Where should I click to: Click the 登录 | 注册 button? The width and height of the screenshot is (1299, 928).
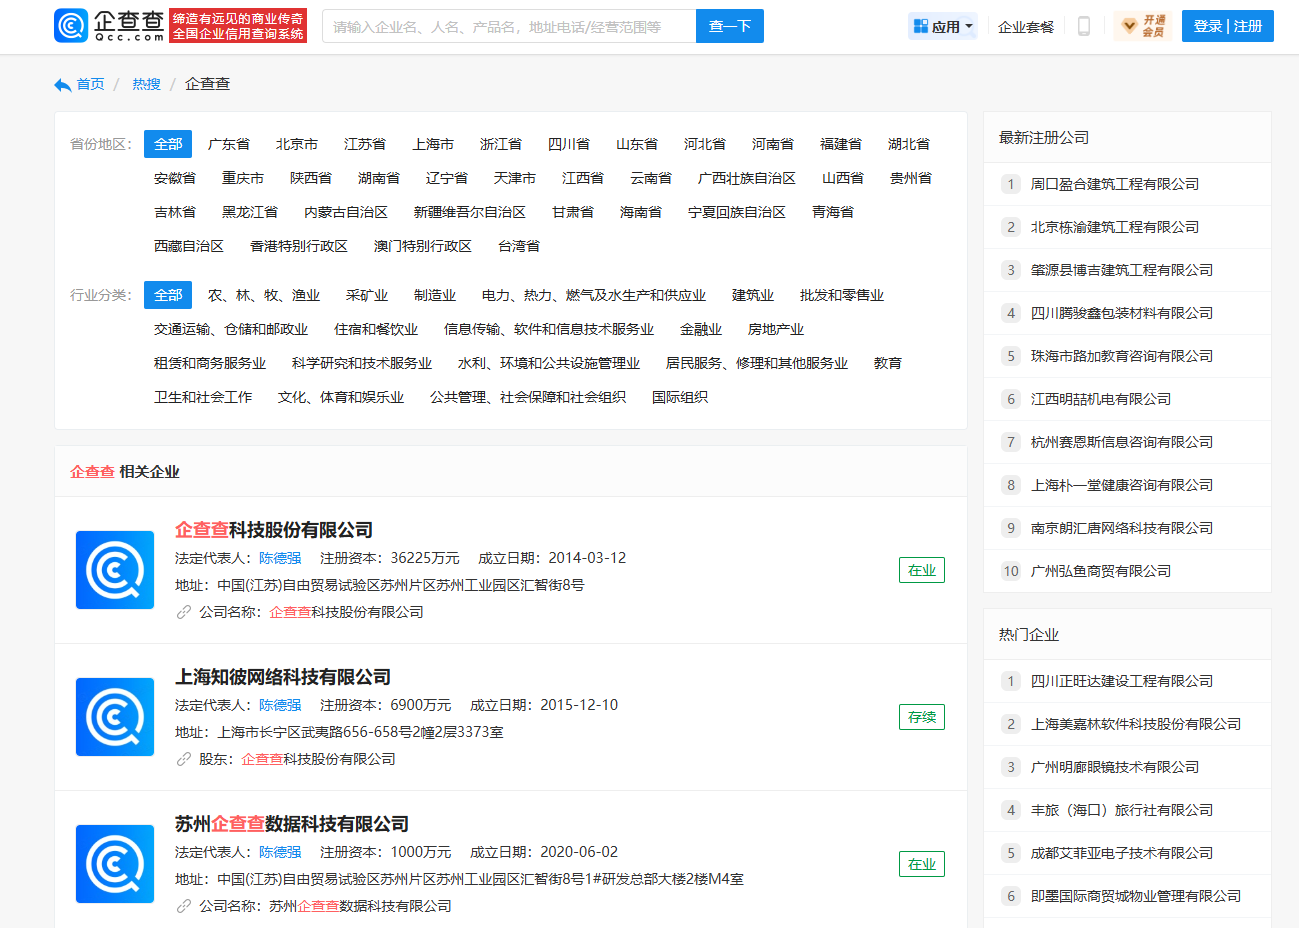click(1227, 26)
